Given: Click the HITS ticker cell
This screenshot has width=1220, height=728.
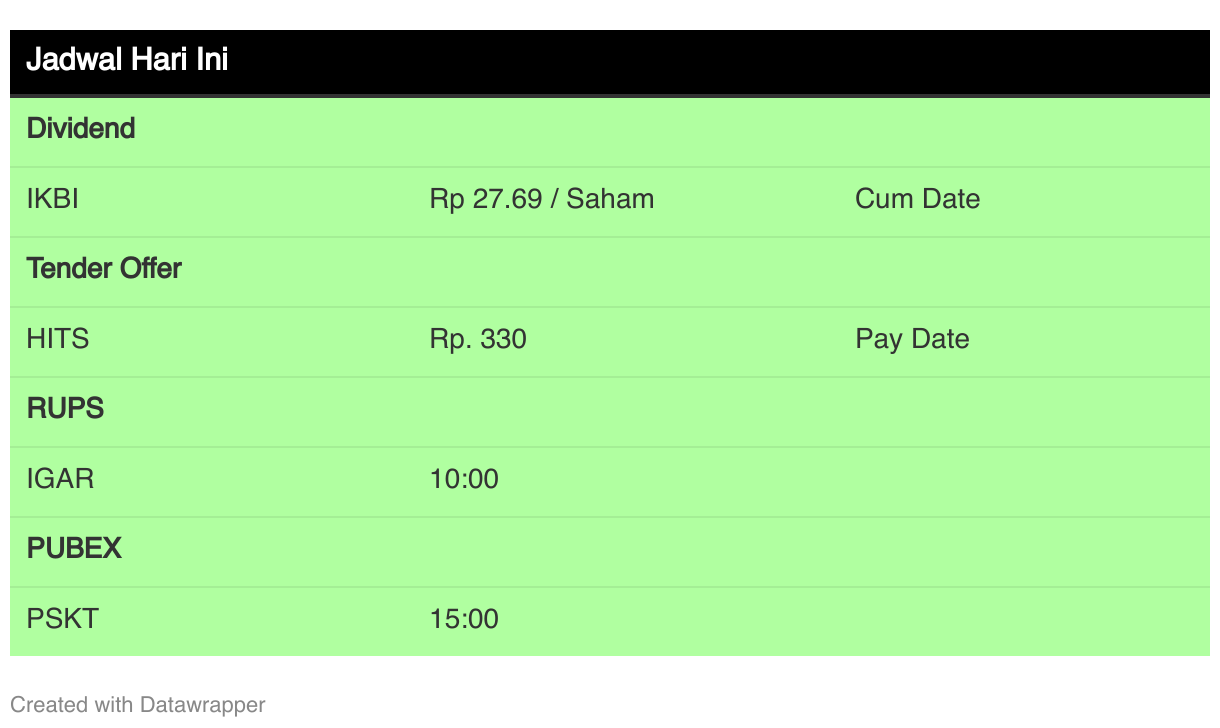Looking at the screenshot, I should click(x=58, y=339).
